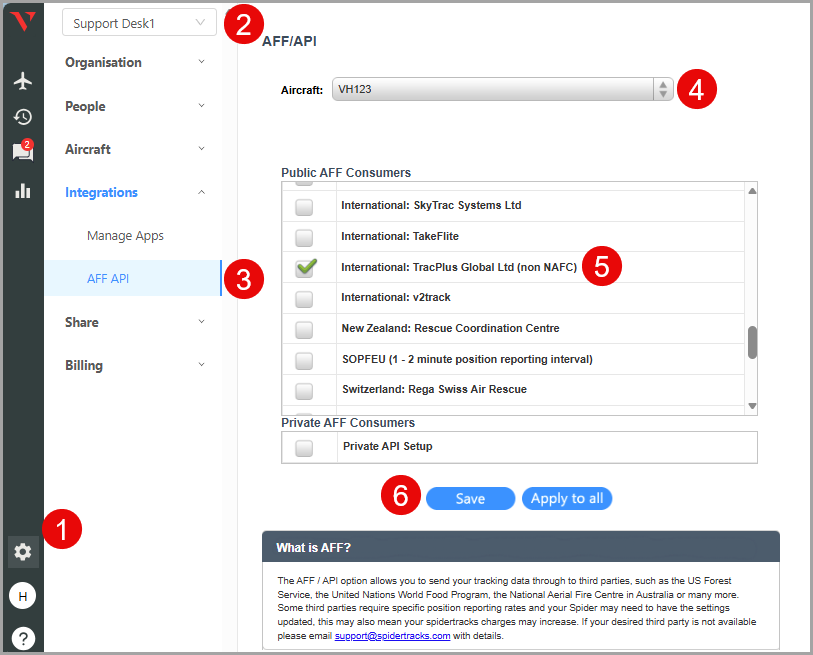This screenshot has height=655, width=813.
Task: Open the help question mark icon
Action: (22, 637)
